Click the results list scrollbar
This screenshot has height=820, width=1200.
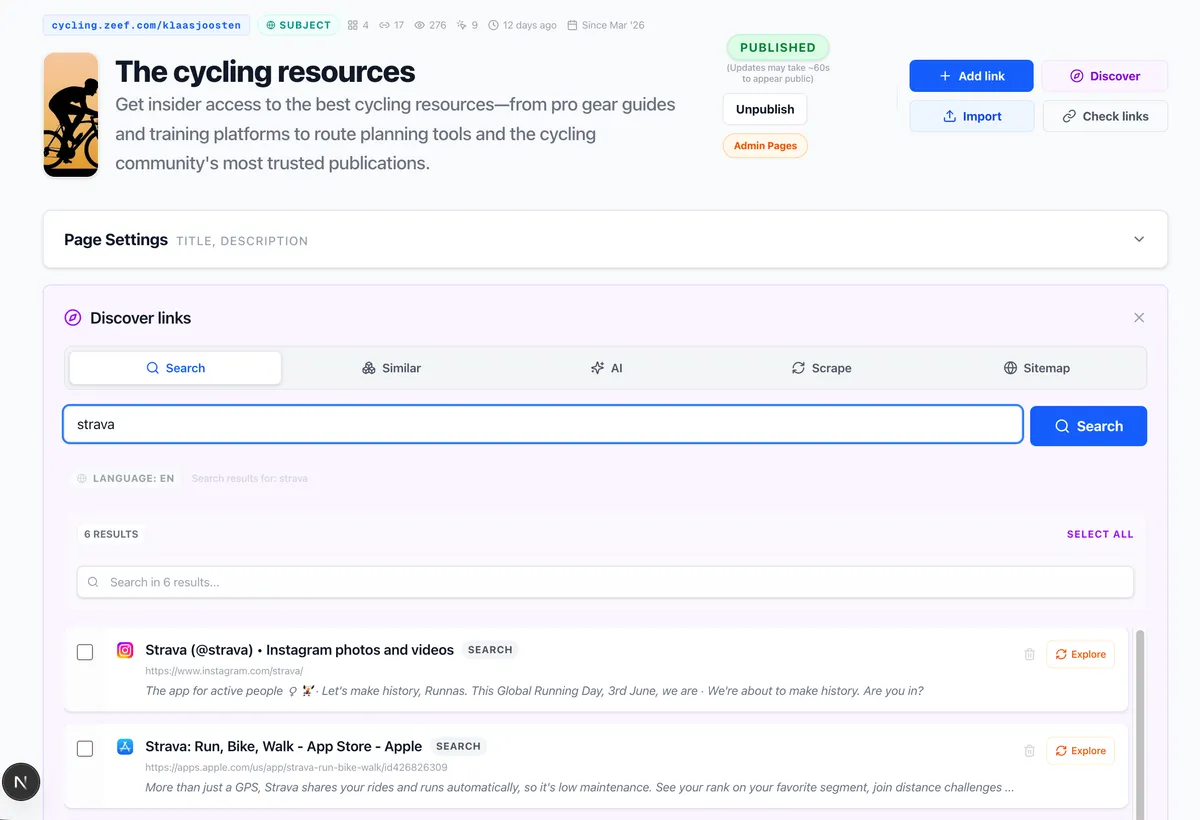(x=1140, y=724)
